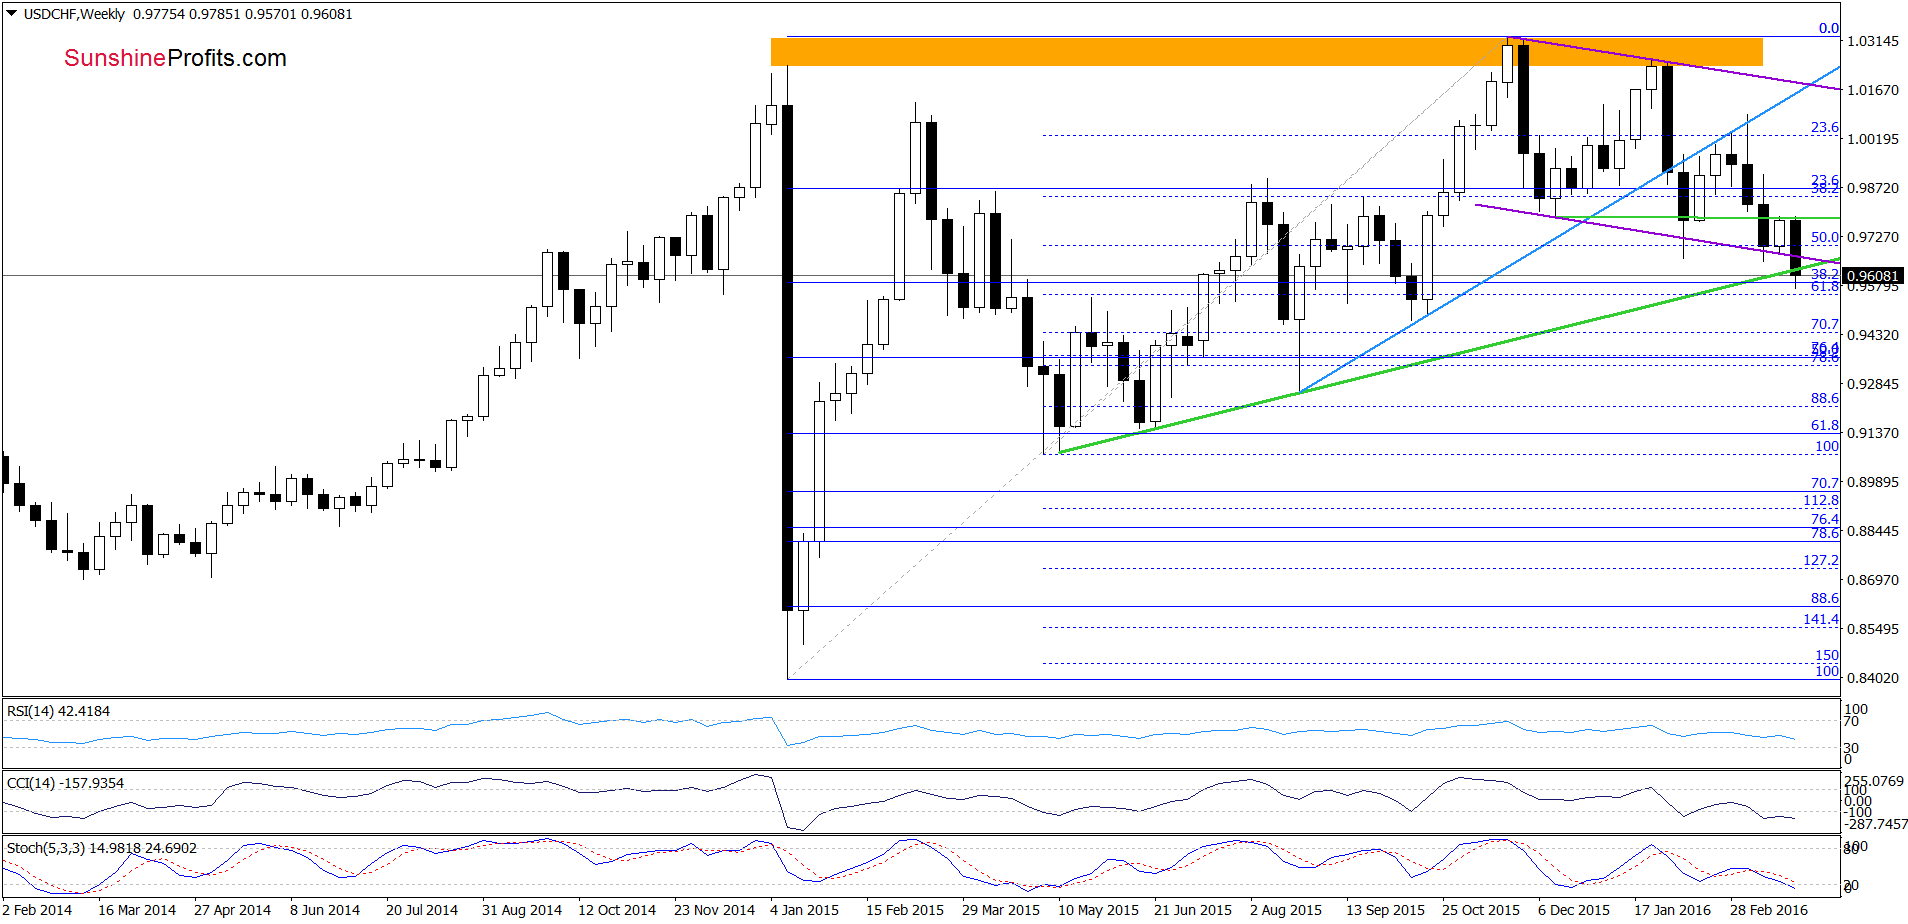Click the 1.03145 price axis label
Image resolution: width=1908 pixels, height=924 pixels.
[x=1872, y=41]
